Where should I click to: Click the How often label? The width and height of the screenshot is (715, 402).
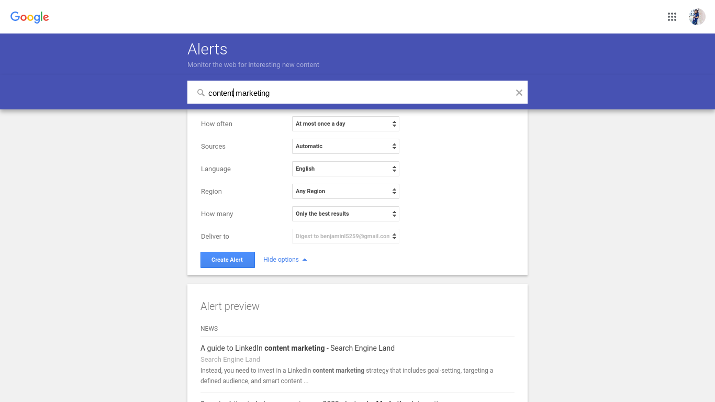217,124
